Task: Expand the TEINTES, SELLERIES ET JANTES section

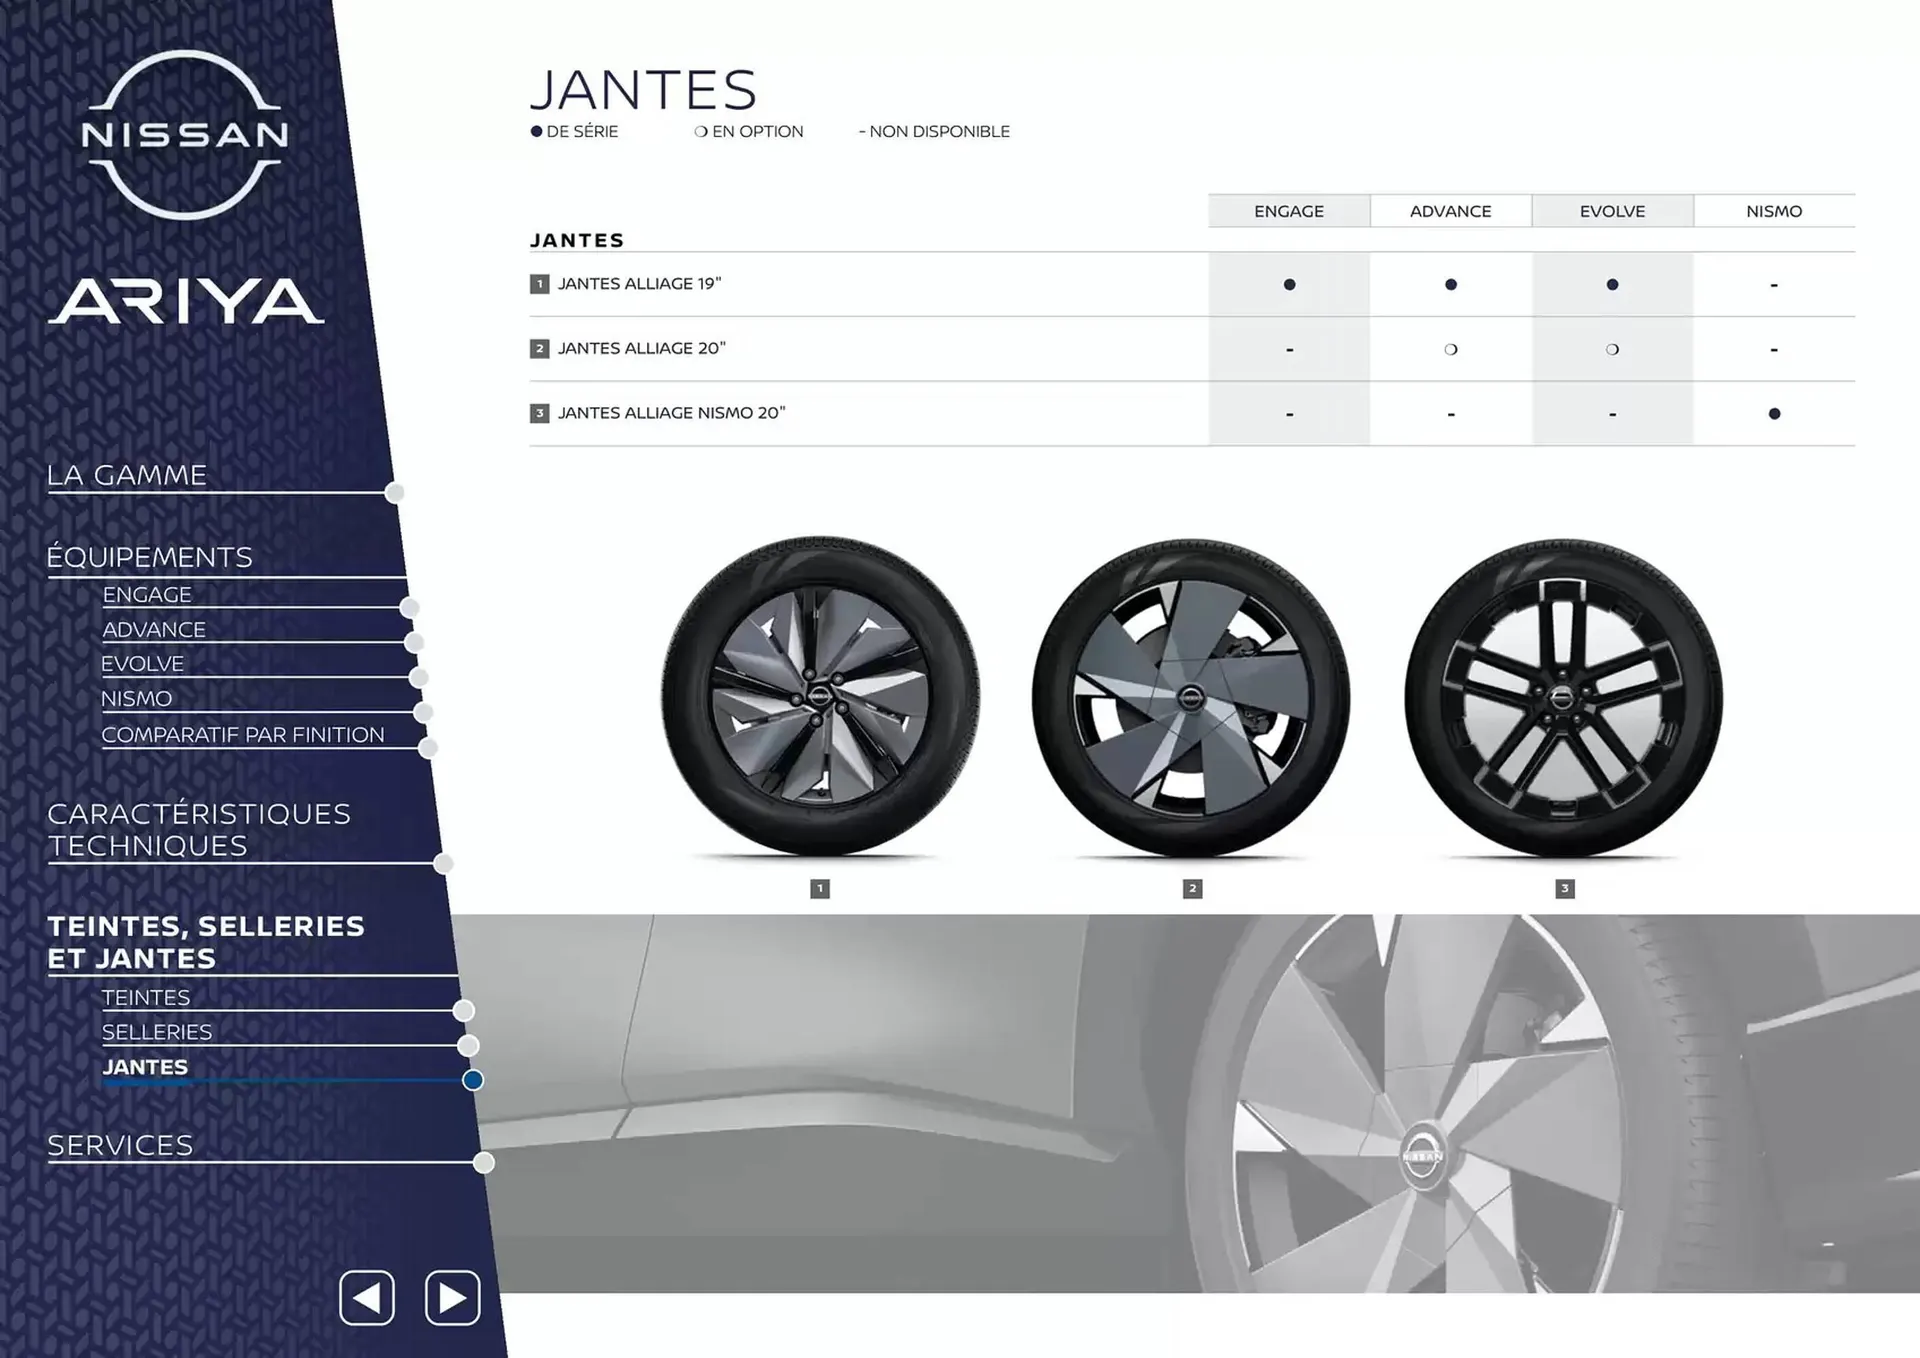Action: [205, 941]
